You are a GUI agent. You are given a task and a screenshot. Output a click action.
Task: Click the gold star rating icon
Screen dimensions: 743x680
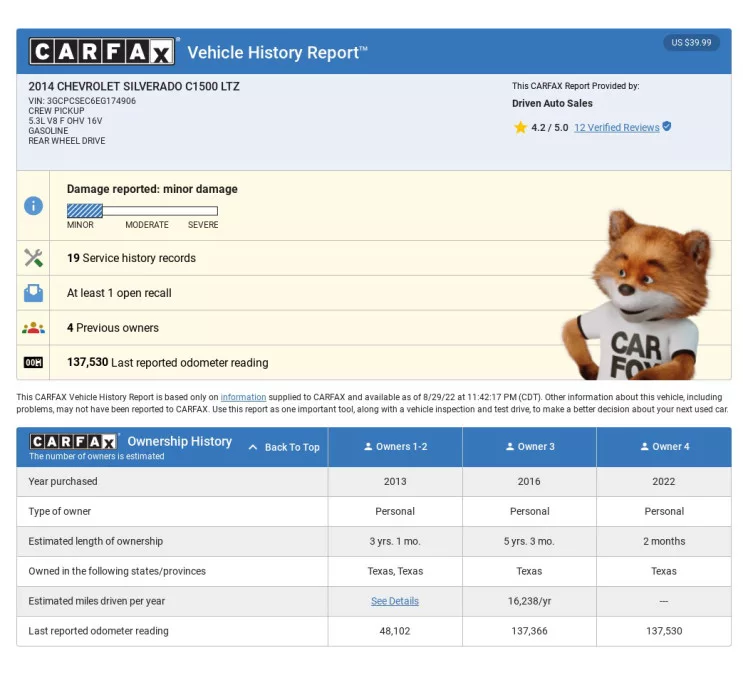click(x=520, y=127)
